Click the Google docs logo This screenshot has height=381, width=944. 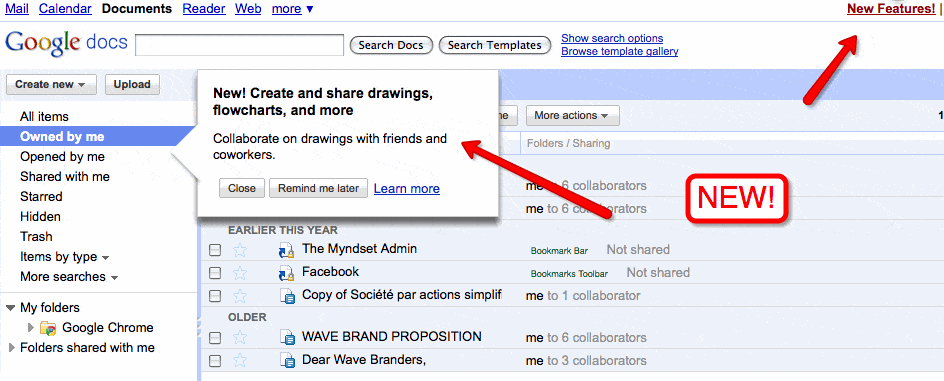click(x=66, y=43)
